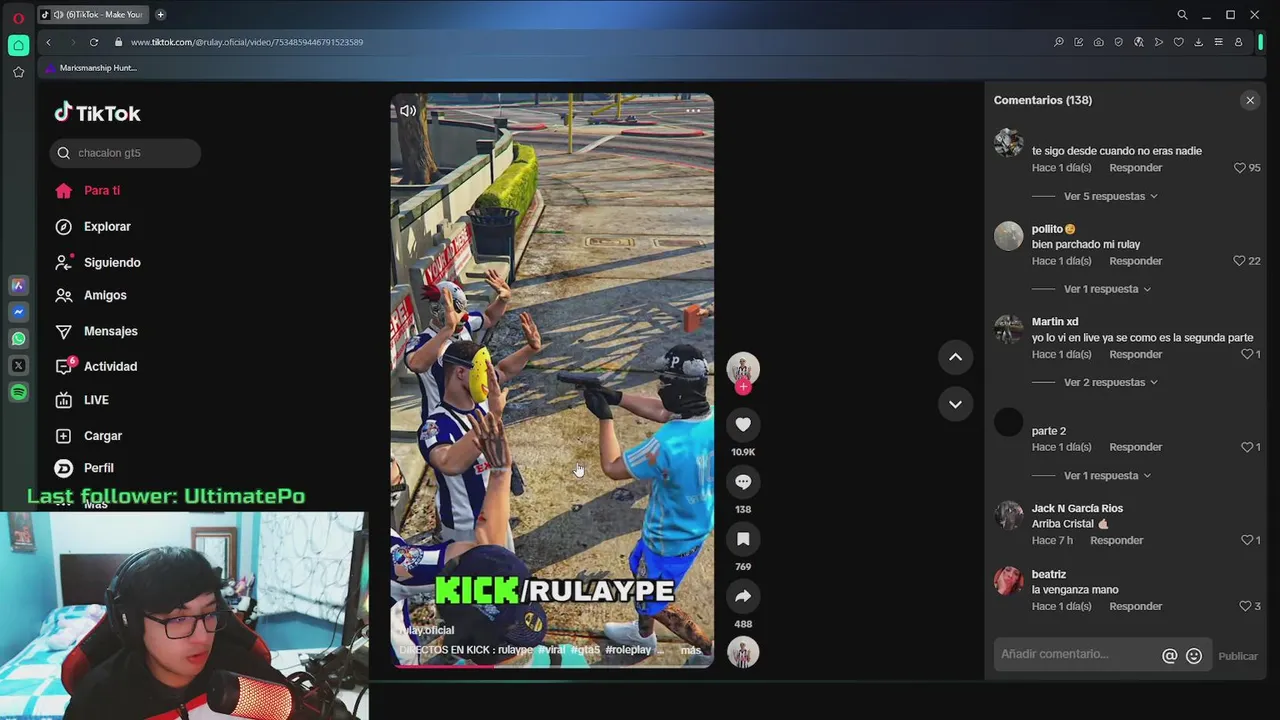The width and height of the screenshot is (1280, 720).
Task: Open Opera easy setup menu icon
Action: point(1218,42)
